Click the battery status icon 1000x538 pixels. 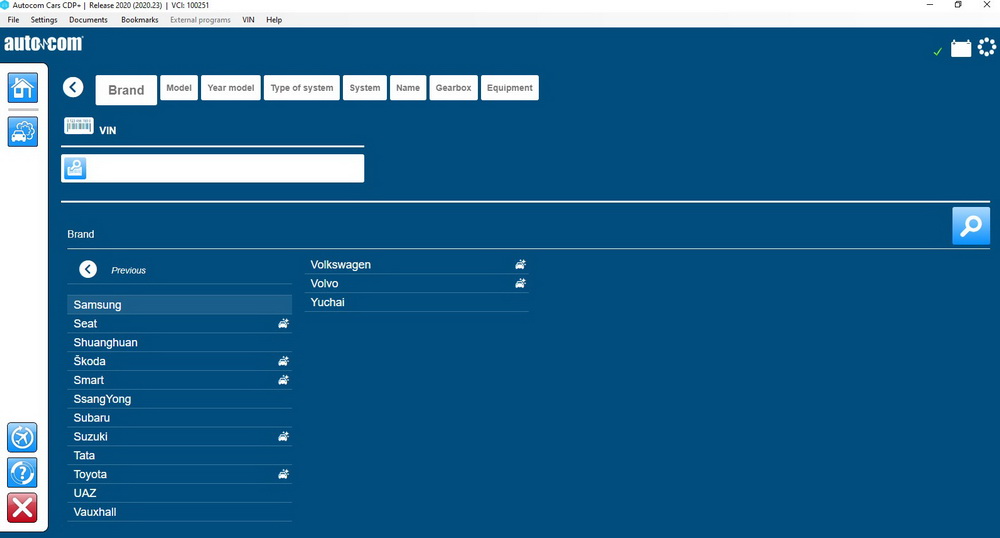960,48
